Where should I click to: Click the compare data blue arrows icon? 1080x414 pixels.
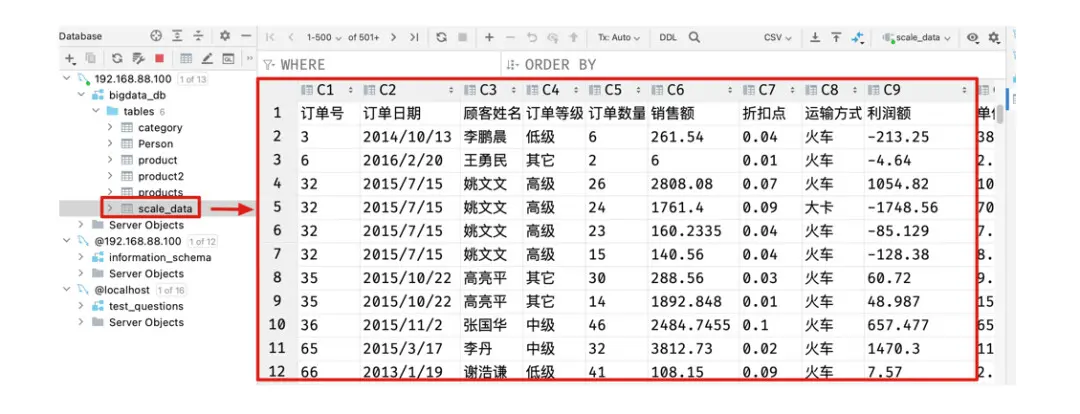(x=857, y=38)
